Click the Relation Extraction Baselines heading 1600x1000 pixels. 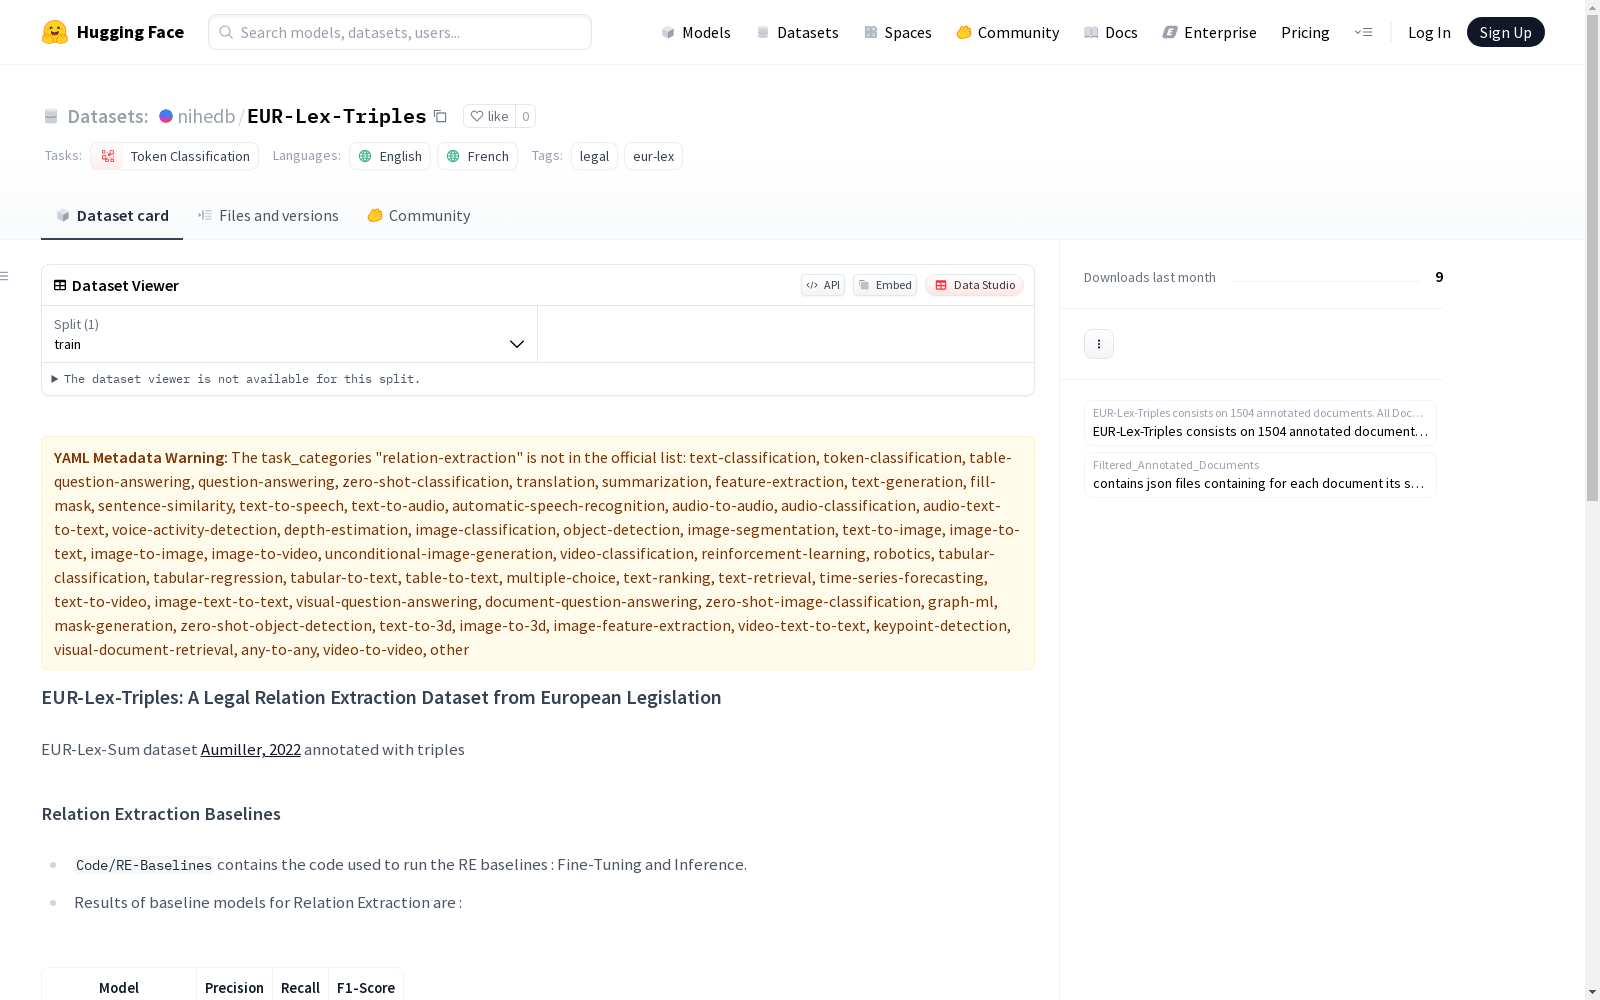161,814
